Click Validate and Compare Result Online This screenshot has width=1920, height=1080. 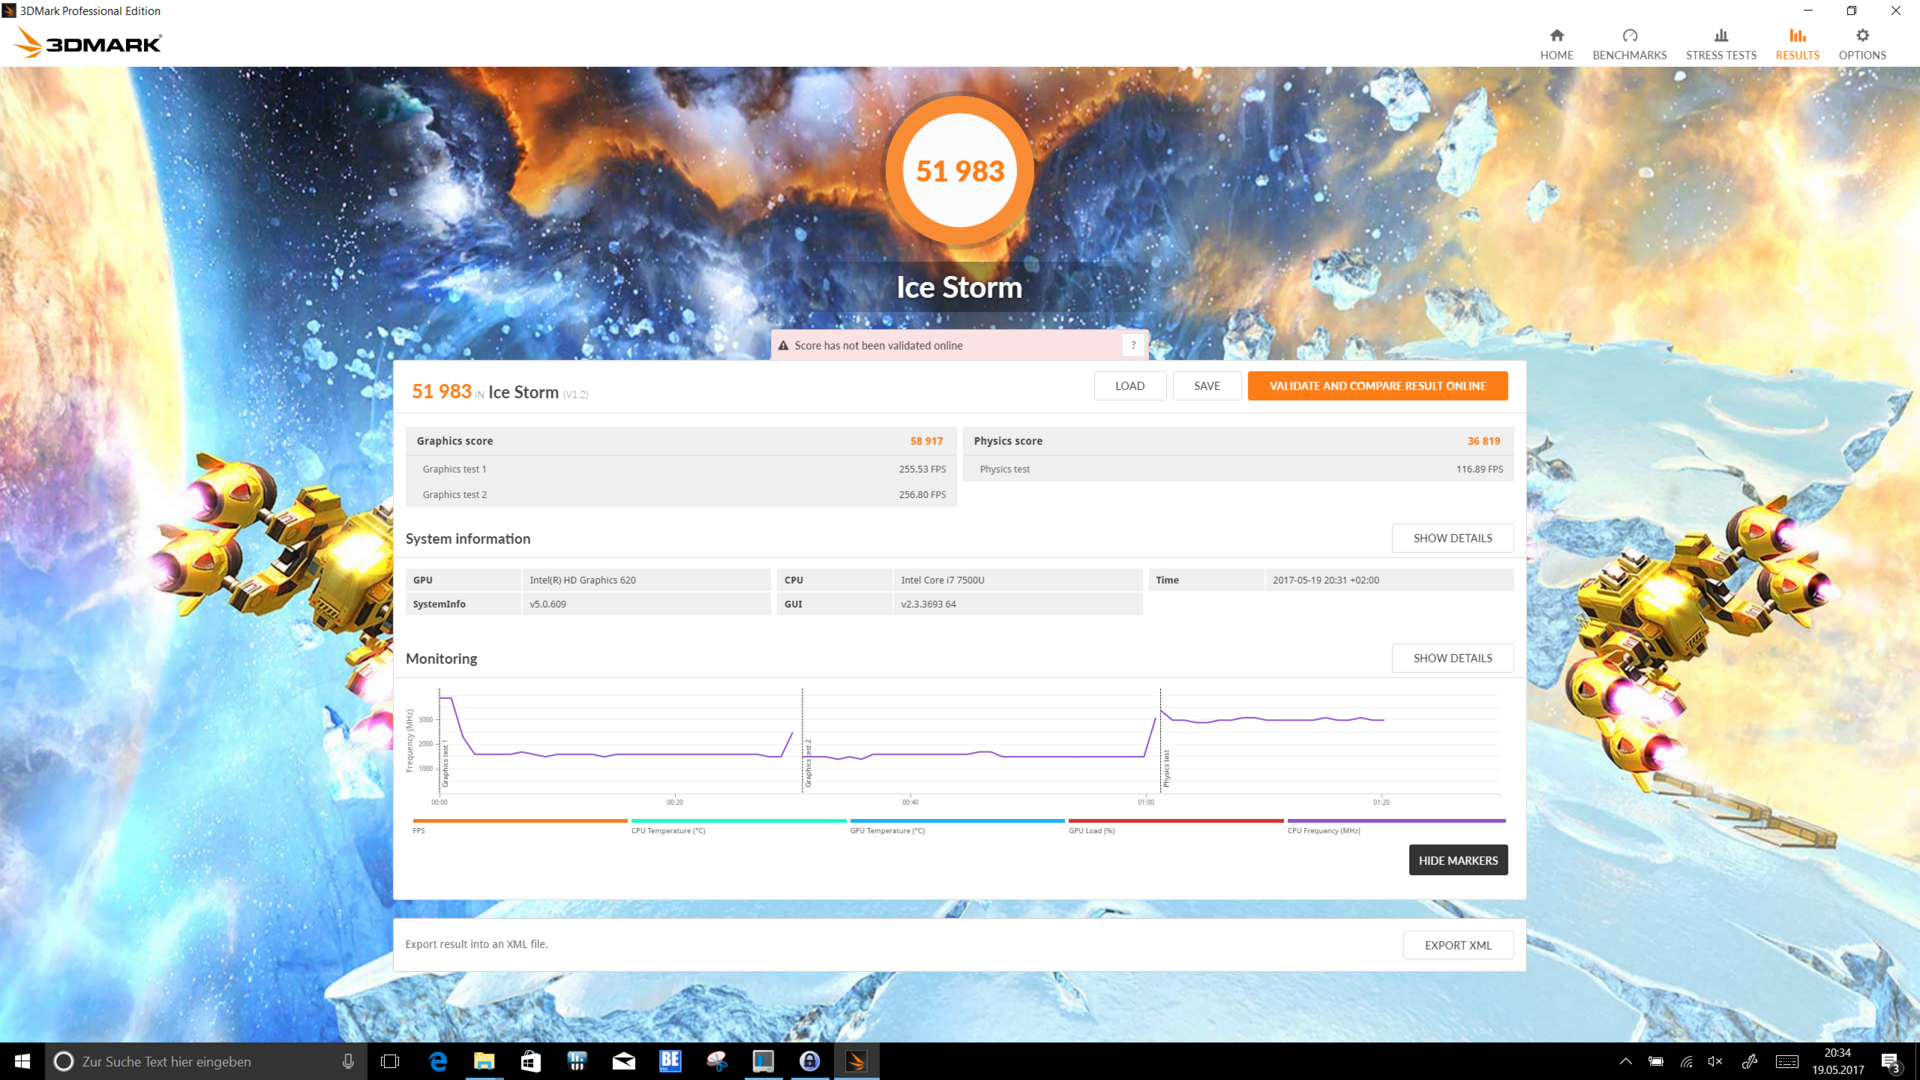pyautogui.click(x=1377, y=386)
